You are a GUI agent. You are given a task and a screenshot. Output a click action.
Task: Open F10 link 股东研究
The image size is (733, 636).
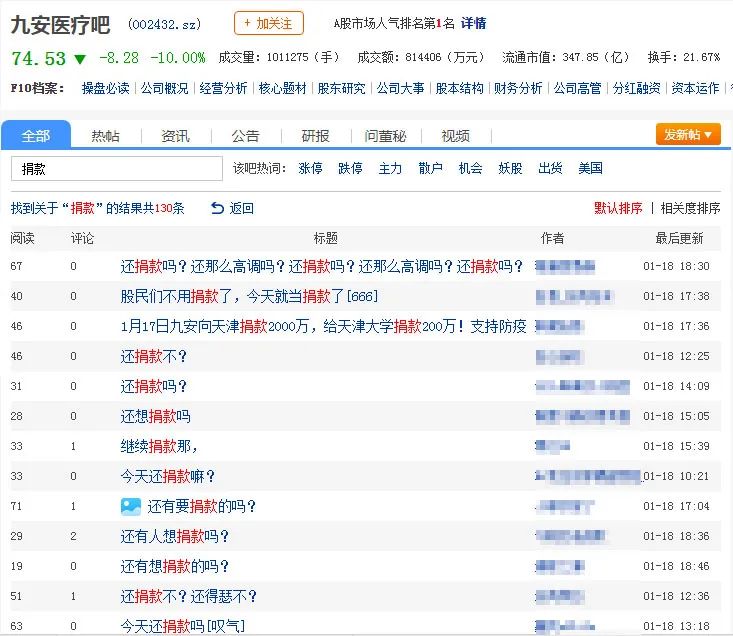click(341, 88)
